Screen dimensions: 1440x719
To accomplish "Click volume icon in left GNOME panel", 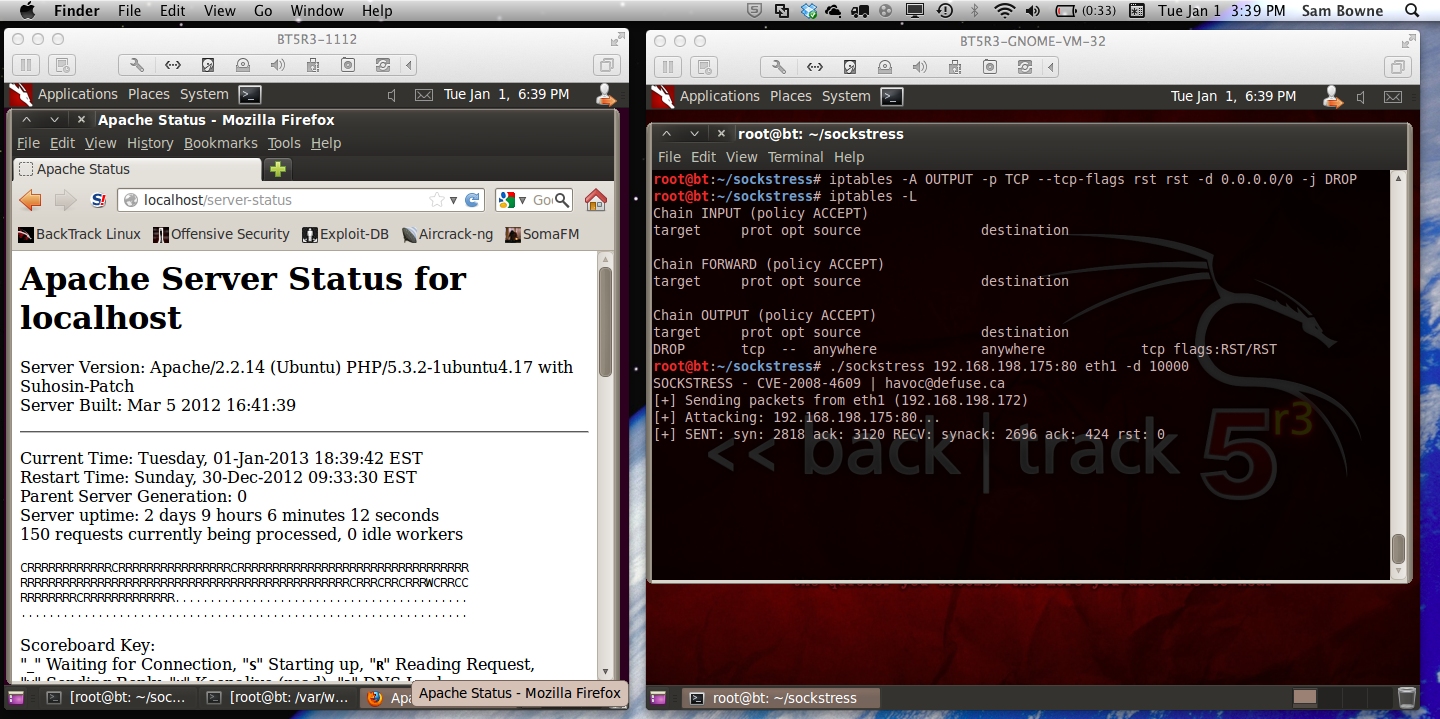I will click(x=393, y=95).
